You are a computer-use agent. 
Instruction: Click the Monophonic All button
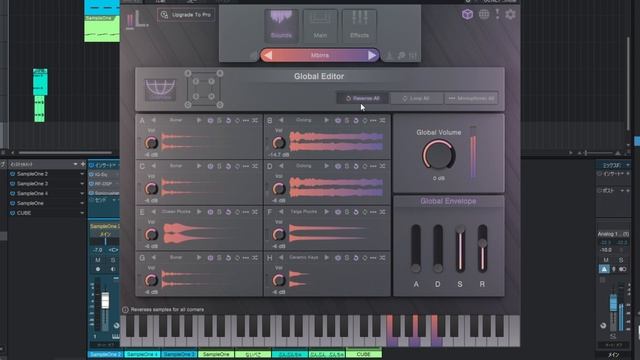tap(471, 98)
